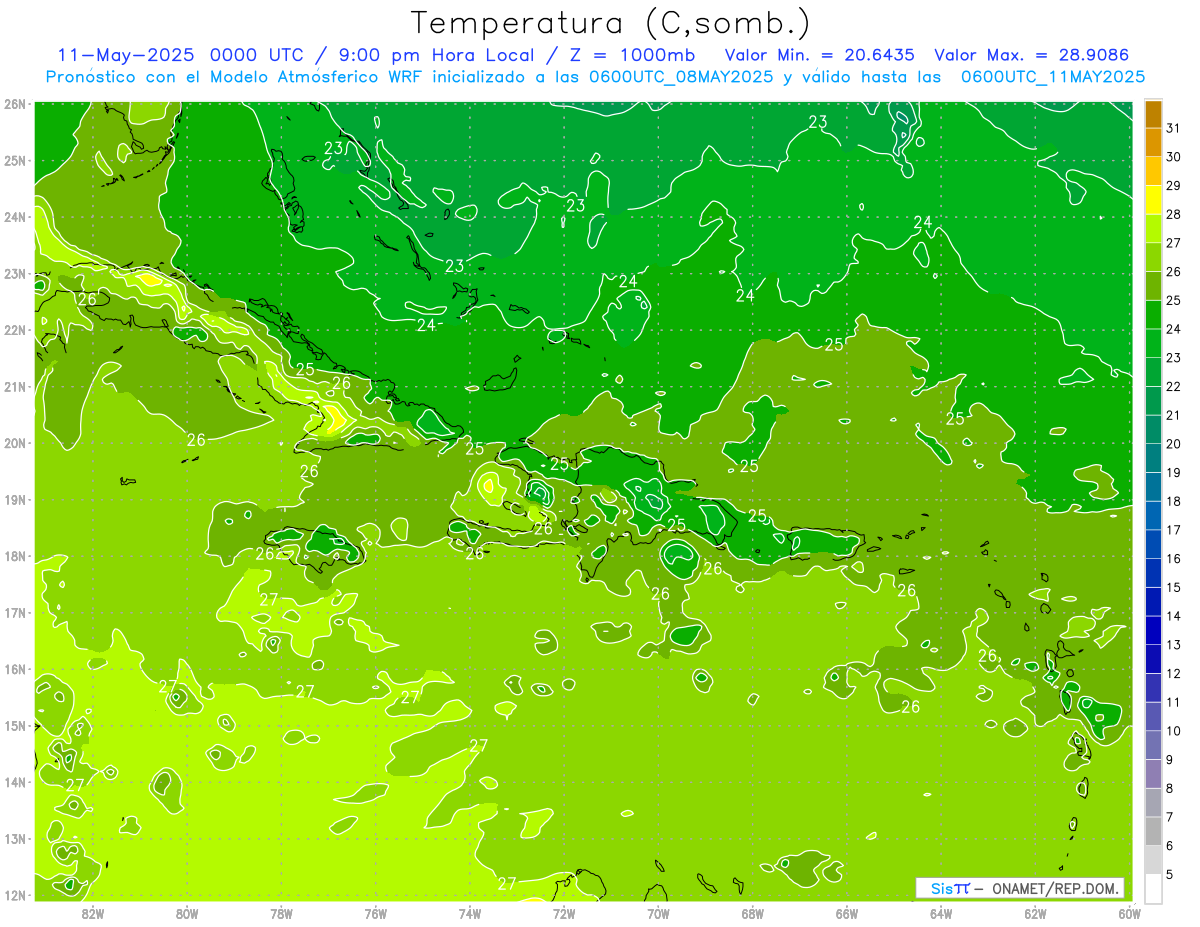
Task: Click the color legend value "20"
Action: [x=1173, y=444]
